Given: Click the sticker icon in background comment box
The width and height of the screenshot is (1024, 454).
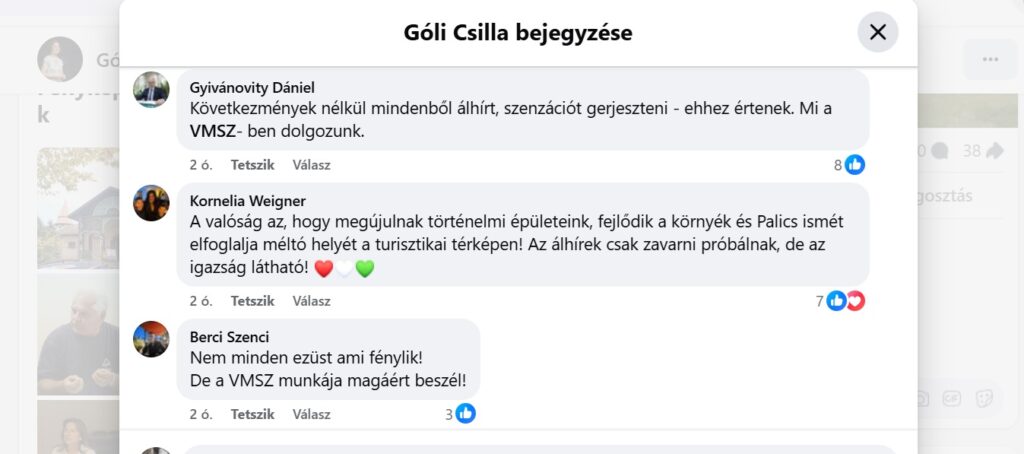Looking at the screenshot, I should pyautogui.click(x=984, y=398).
